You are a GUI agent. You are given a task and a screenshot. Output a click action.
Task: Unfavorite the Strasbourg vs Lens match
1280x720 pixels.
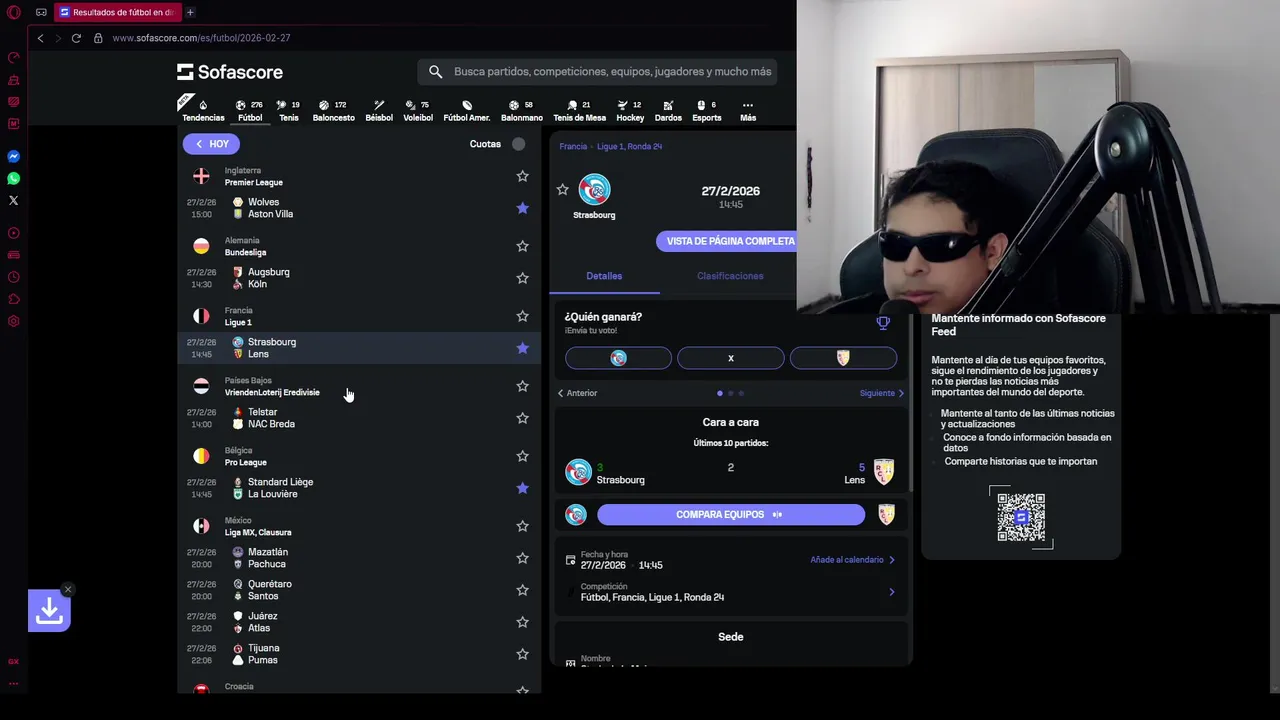522,348
